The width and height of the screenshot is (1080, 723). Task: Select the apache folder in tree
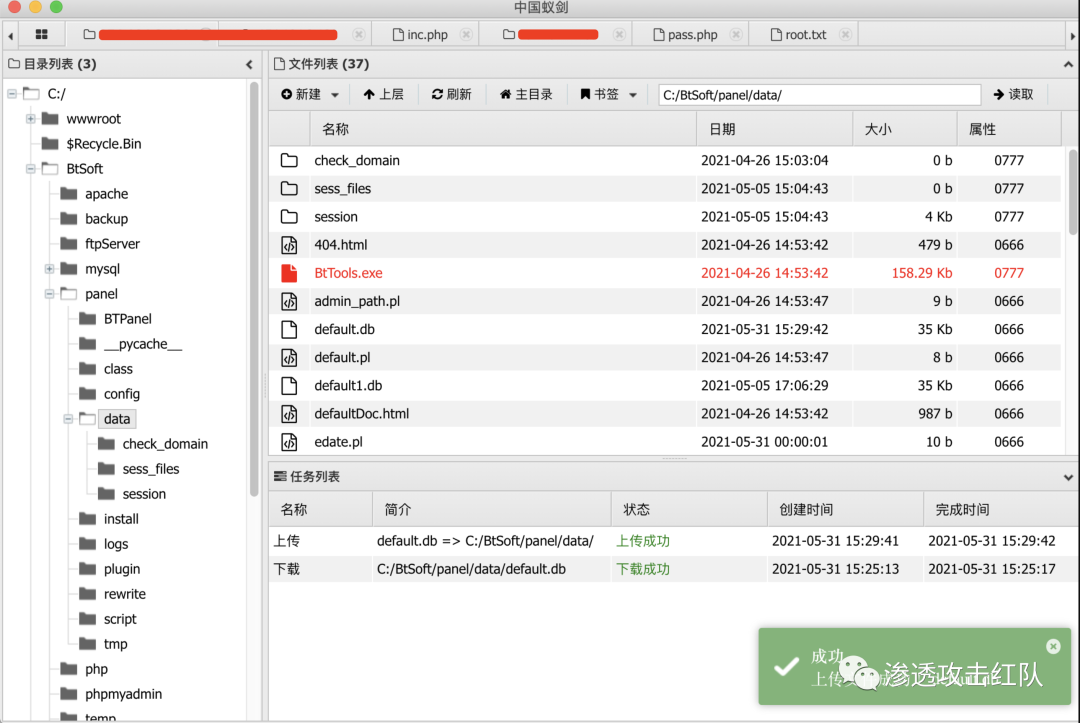click(106, 193)
